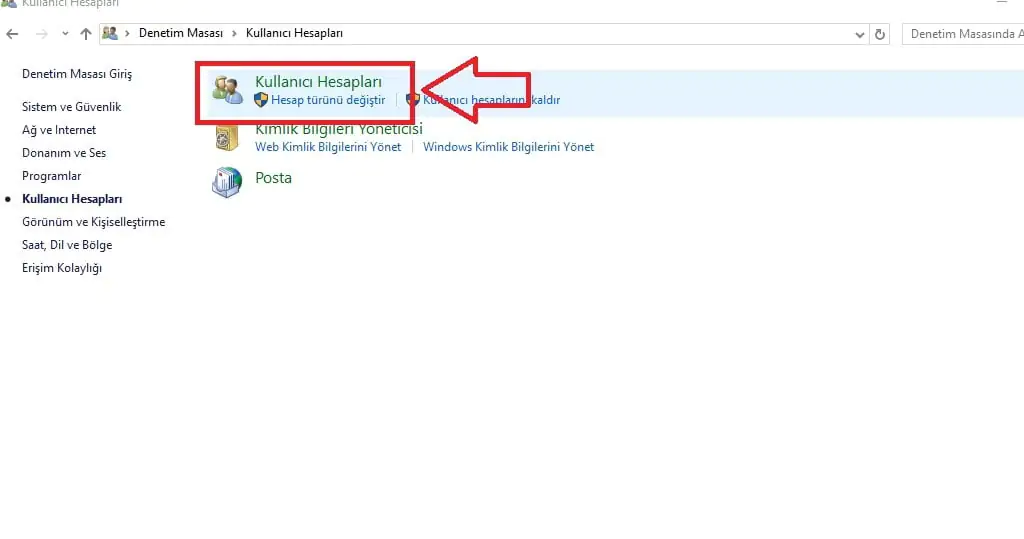Open the green Kullanıcı Hesapları heading
The image size is (1024, 539).
[x=318, y=82]
